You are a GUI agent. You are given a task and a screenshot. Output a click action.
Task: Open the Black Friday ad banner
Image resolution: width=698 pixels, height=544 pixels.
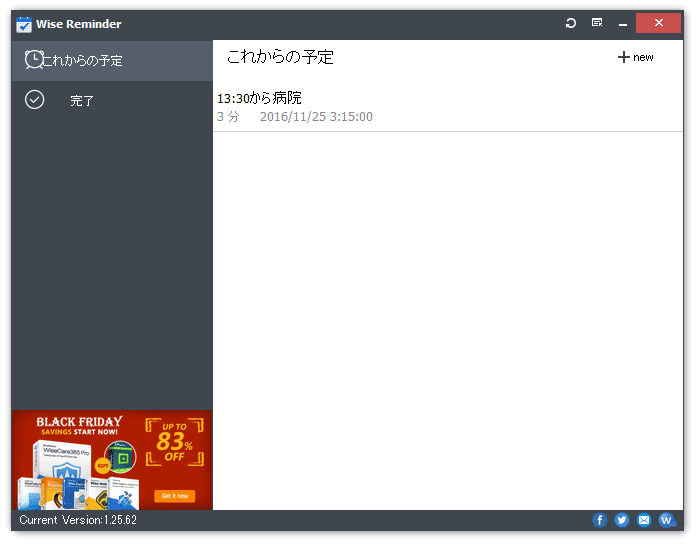coord(112,460)
